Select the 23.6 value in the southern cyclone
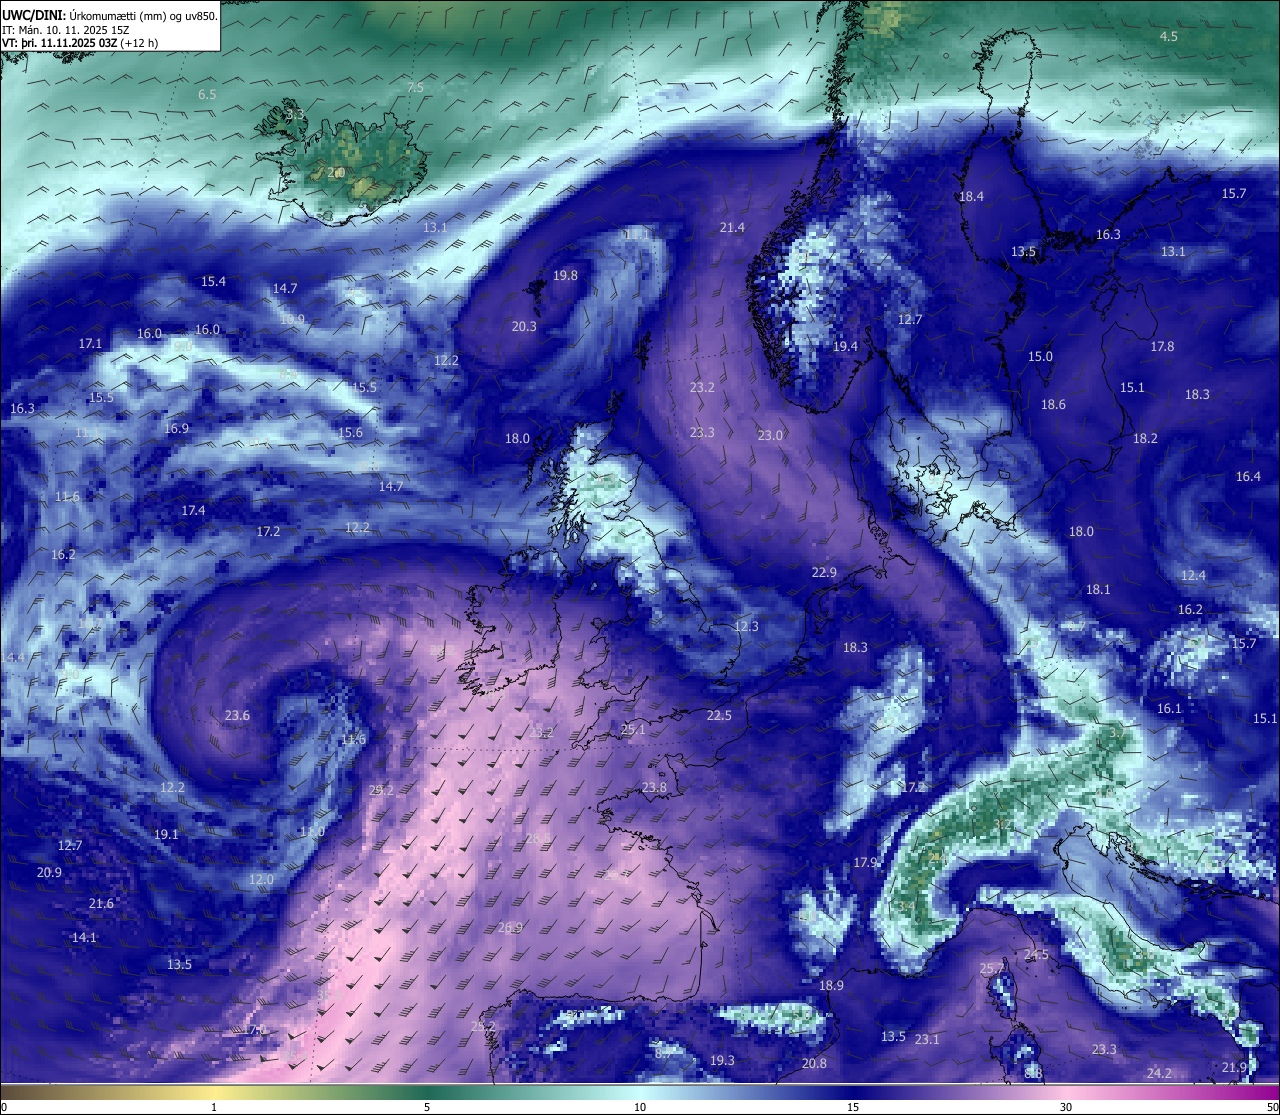 coord(237,716)
